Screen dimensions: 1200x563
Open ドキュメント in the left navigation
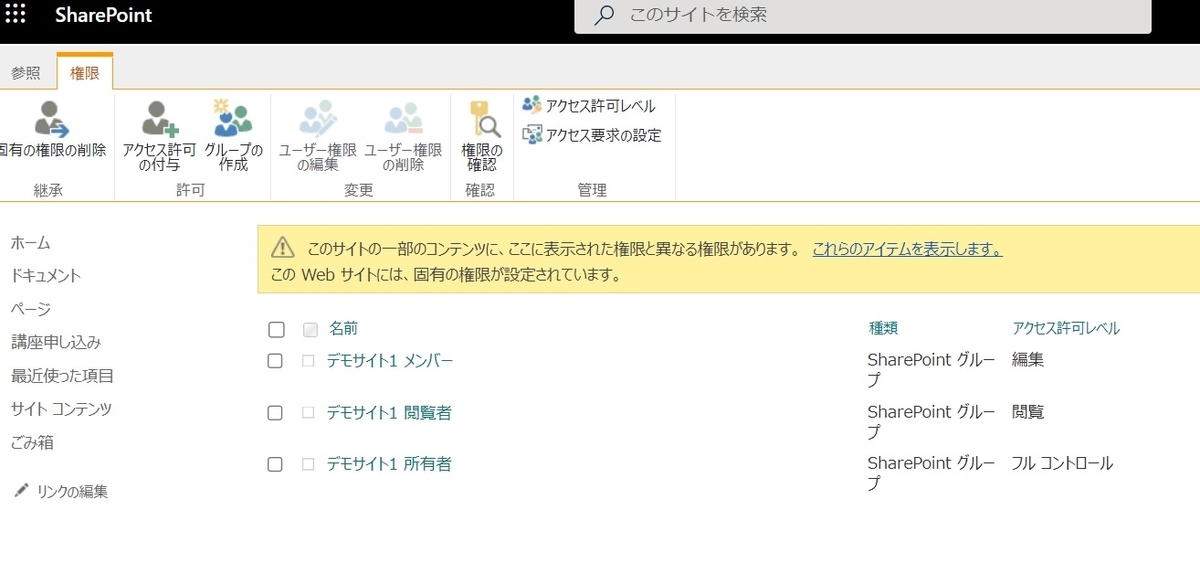[x=46, y=276]
